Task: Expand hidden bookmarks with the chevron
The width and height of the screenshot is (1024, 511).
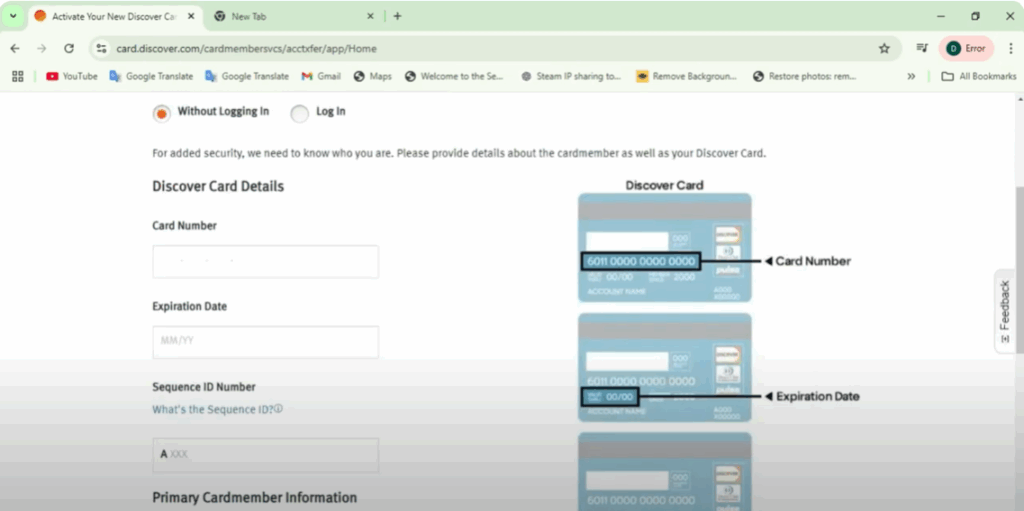Action: [x=911, y=76]
